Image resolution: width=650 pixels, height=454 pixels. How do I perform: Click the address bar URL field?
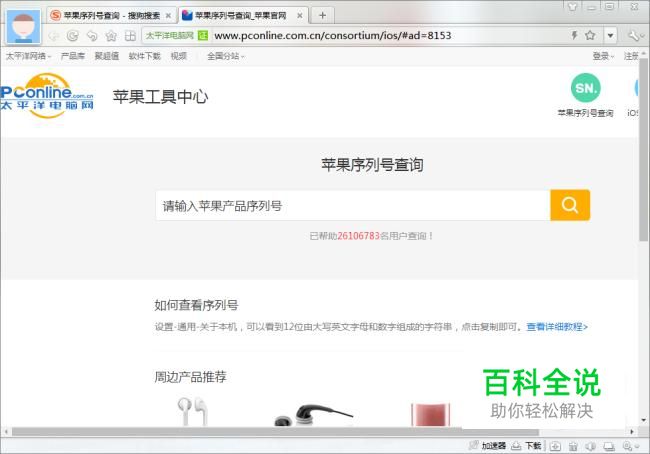[332, 36]
